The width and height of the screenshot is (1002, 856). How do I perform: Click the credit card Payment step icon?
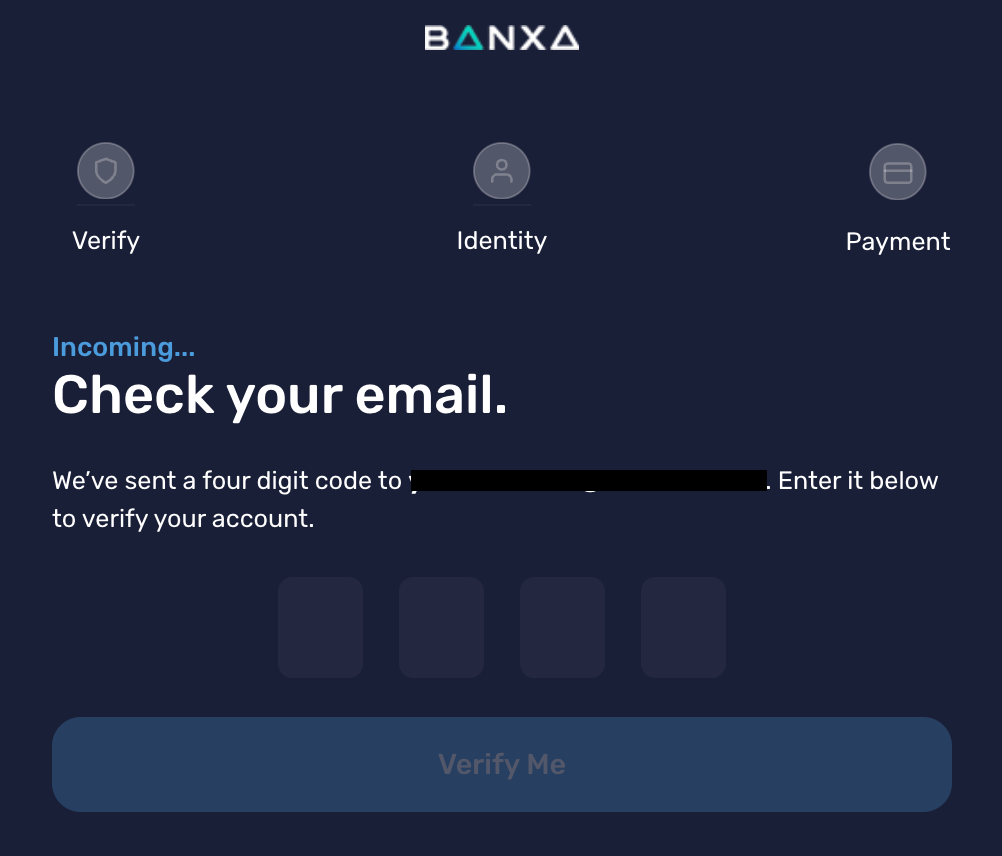[x=898, y=172]
